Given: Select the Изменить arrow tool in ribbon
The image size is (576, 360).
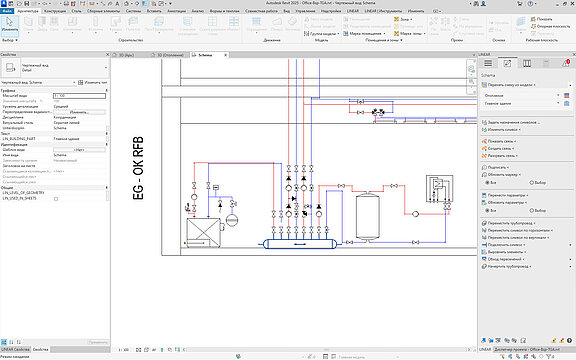Looking at the screenshot, I should [10, 25].
